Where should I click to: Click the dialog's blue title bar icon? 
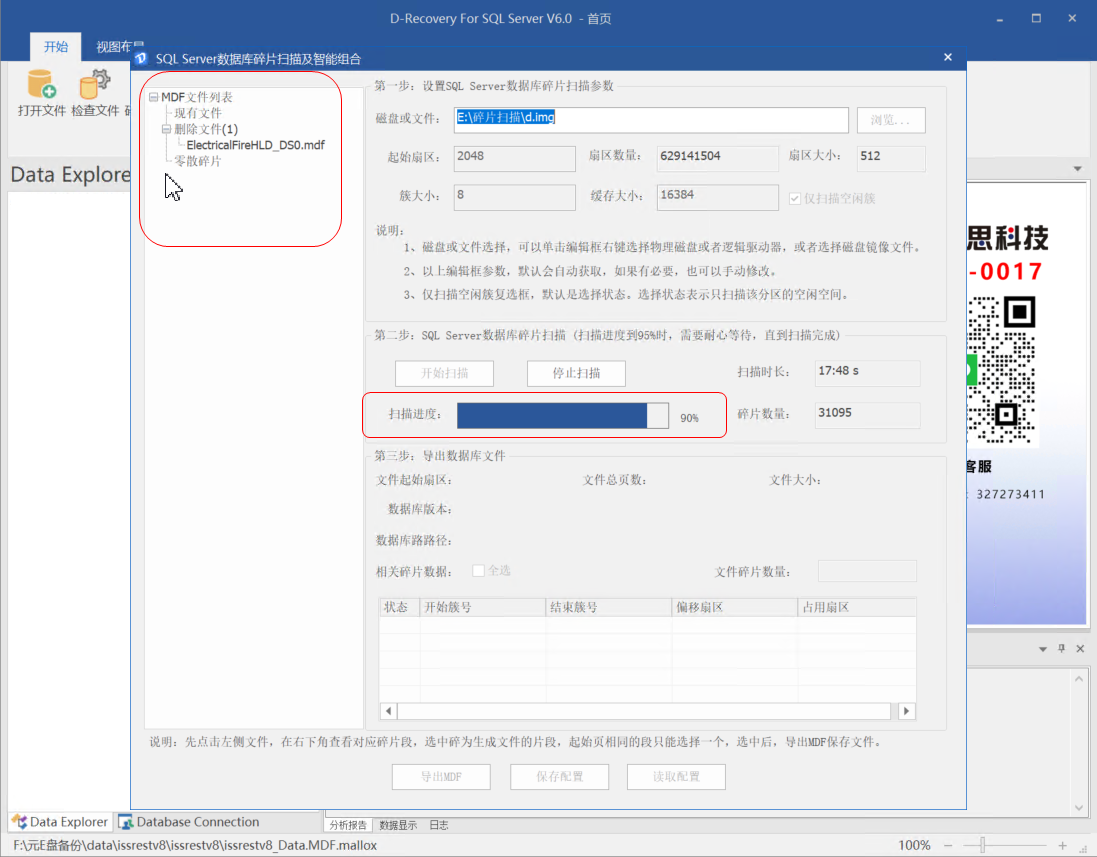(141, 59)
